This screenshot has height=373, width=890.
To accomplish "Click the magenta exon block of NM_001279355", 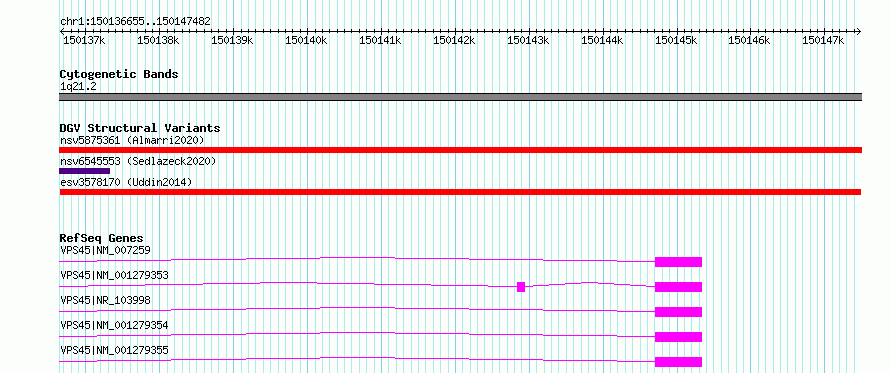I will tap(678, 362).
